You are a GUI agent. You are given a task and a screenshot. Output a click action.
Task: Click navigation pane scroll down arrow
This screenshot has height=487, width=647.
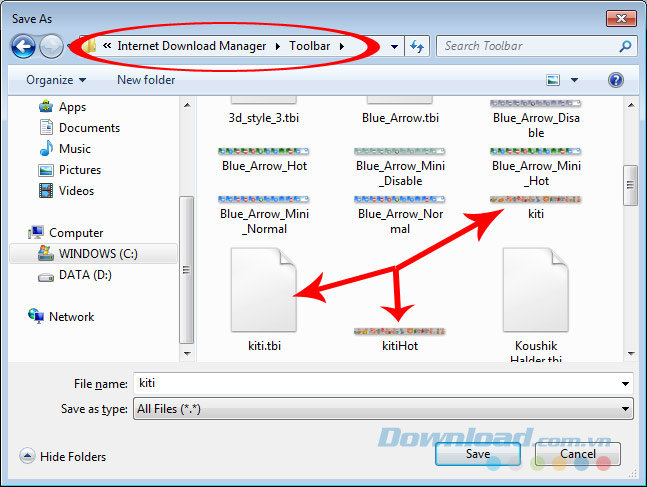click(x=187, y=354)
